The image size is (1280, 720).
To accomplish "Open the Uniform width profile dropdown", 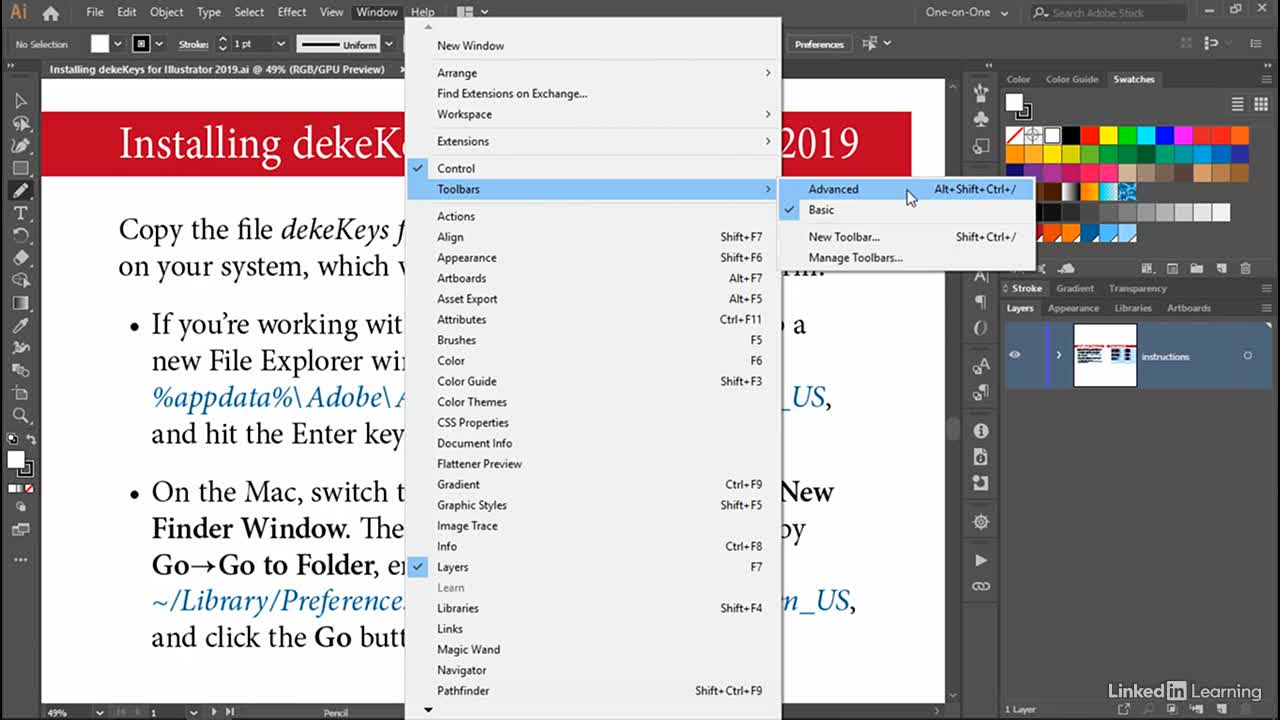I will tap(387, 44).
